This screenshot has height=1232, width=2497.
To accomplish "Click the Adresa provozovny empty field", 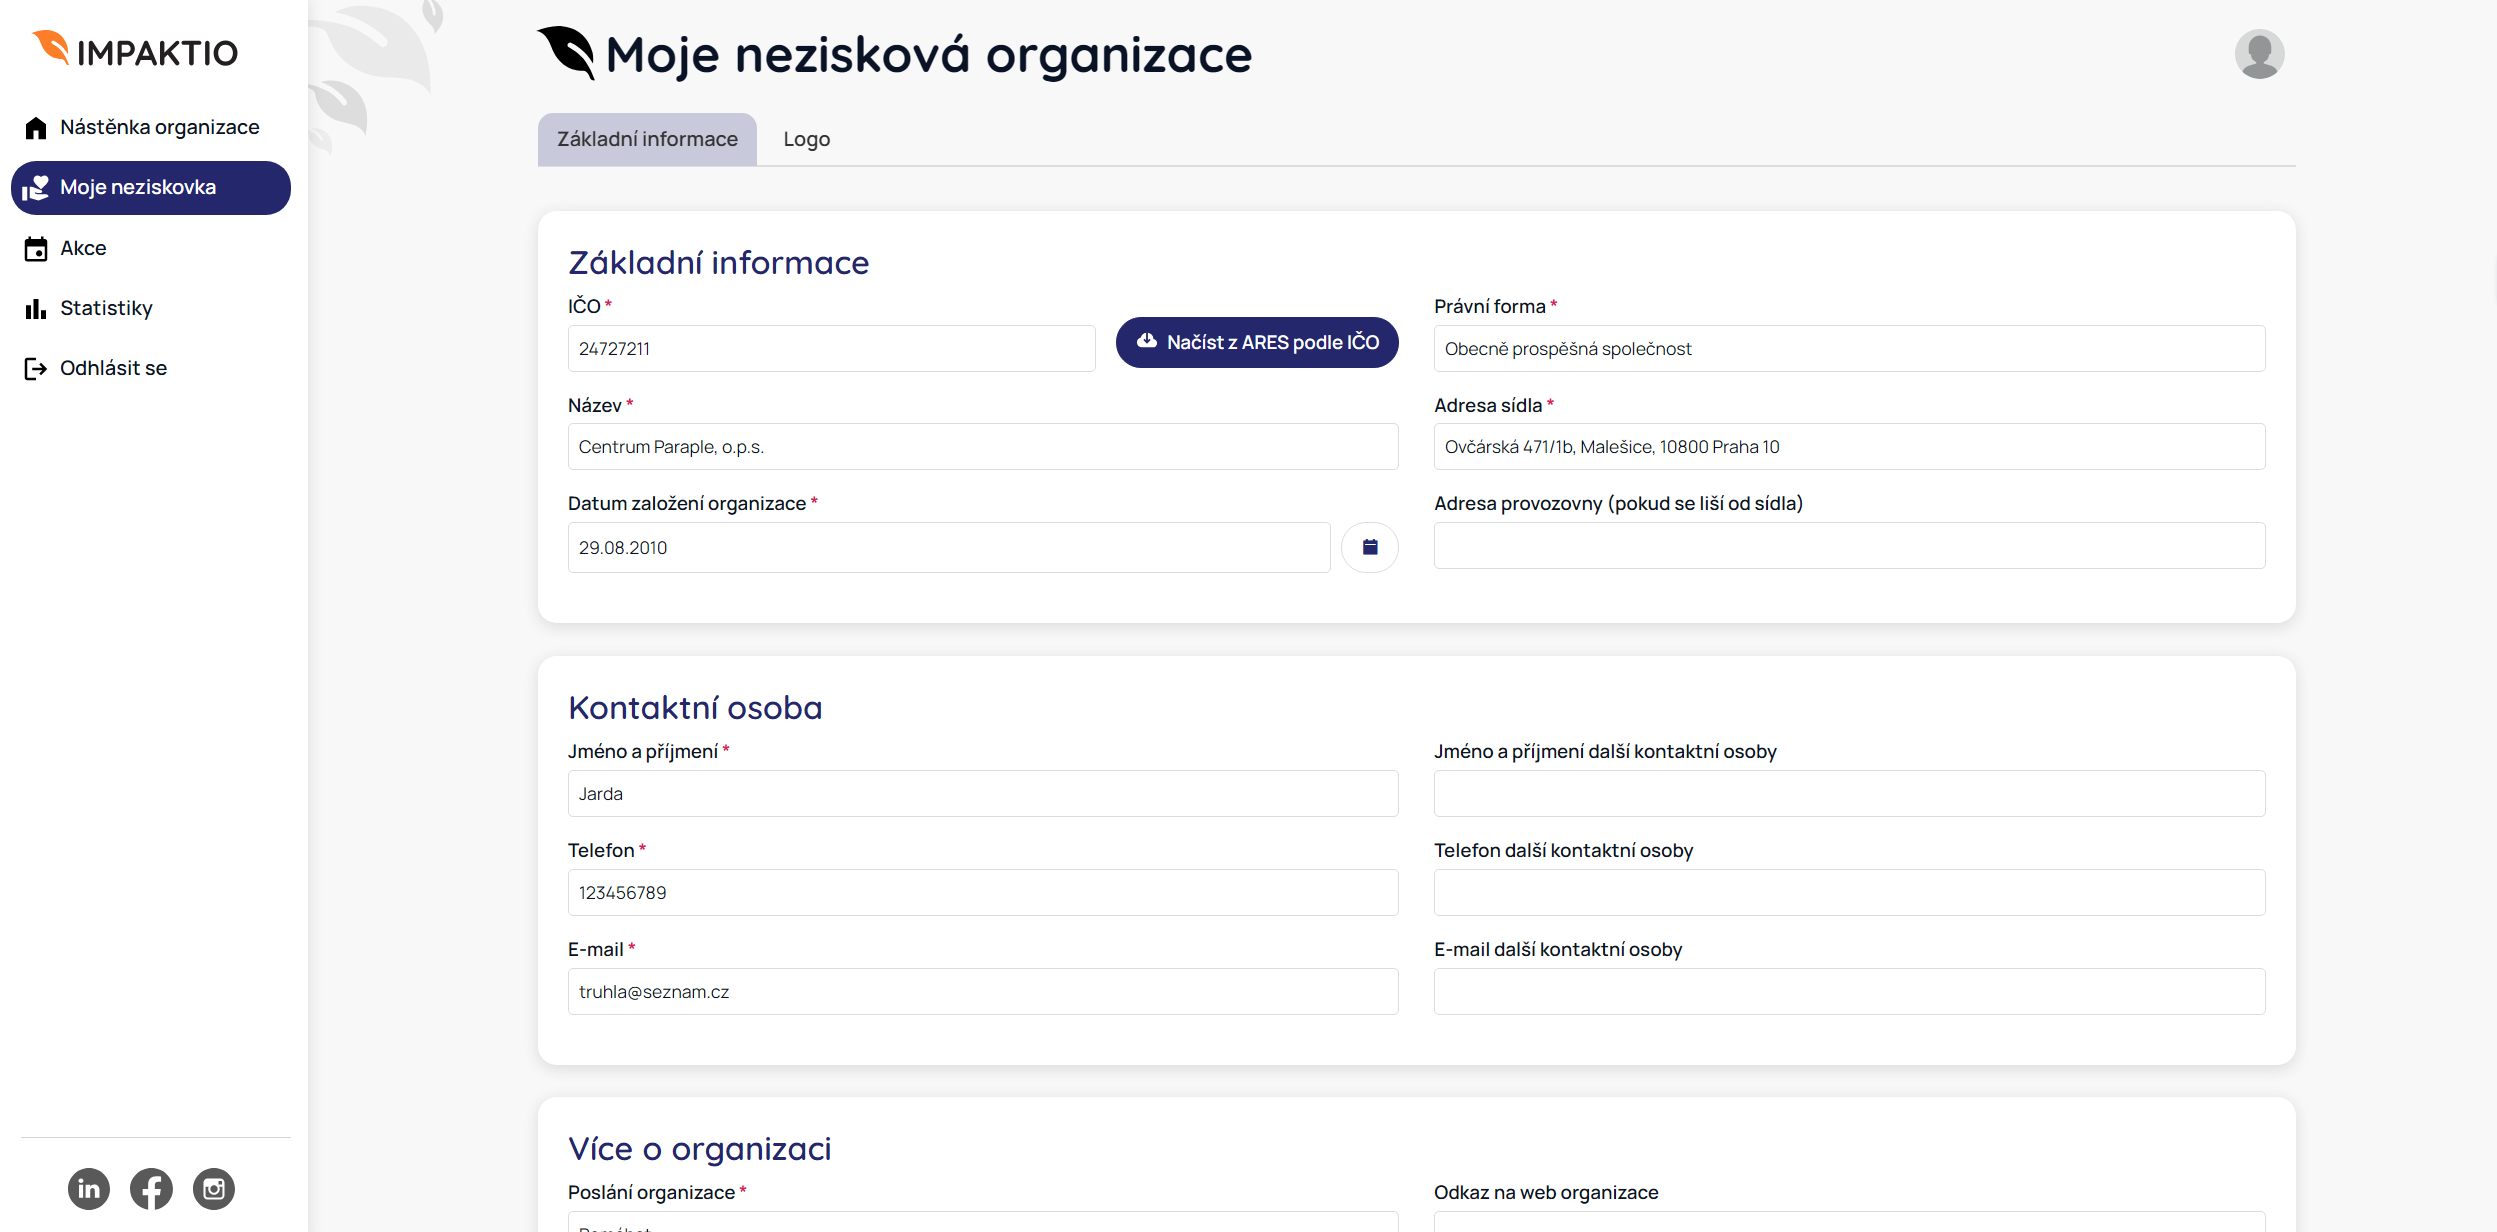I will (x=1848, y=546).
